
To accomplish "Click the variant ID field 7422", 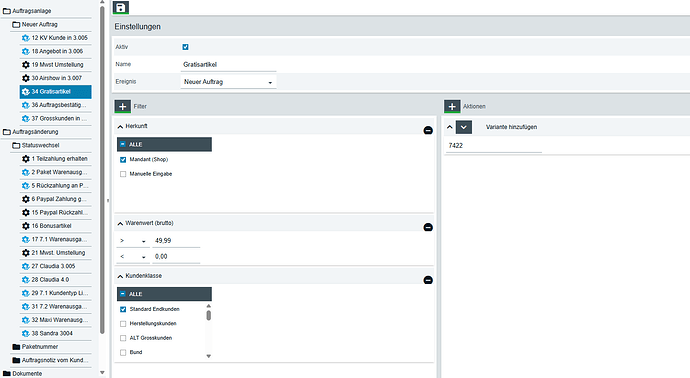I will pyautogui.click(x=494, y=146).
